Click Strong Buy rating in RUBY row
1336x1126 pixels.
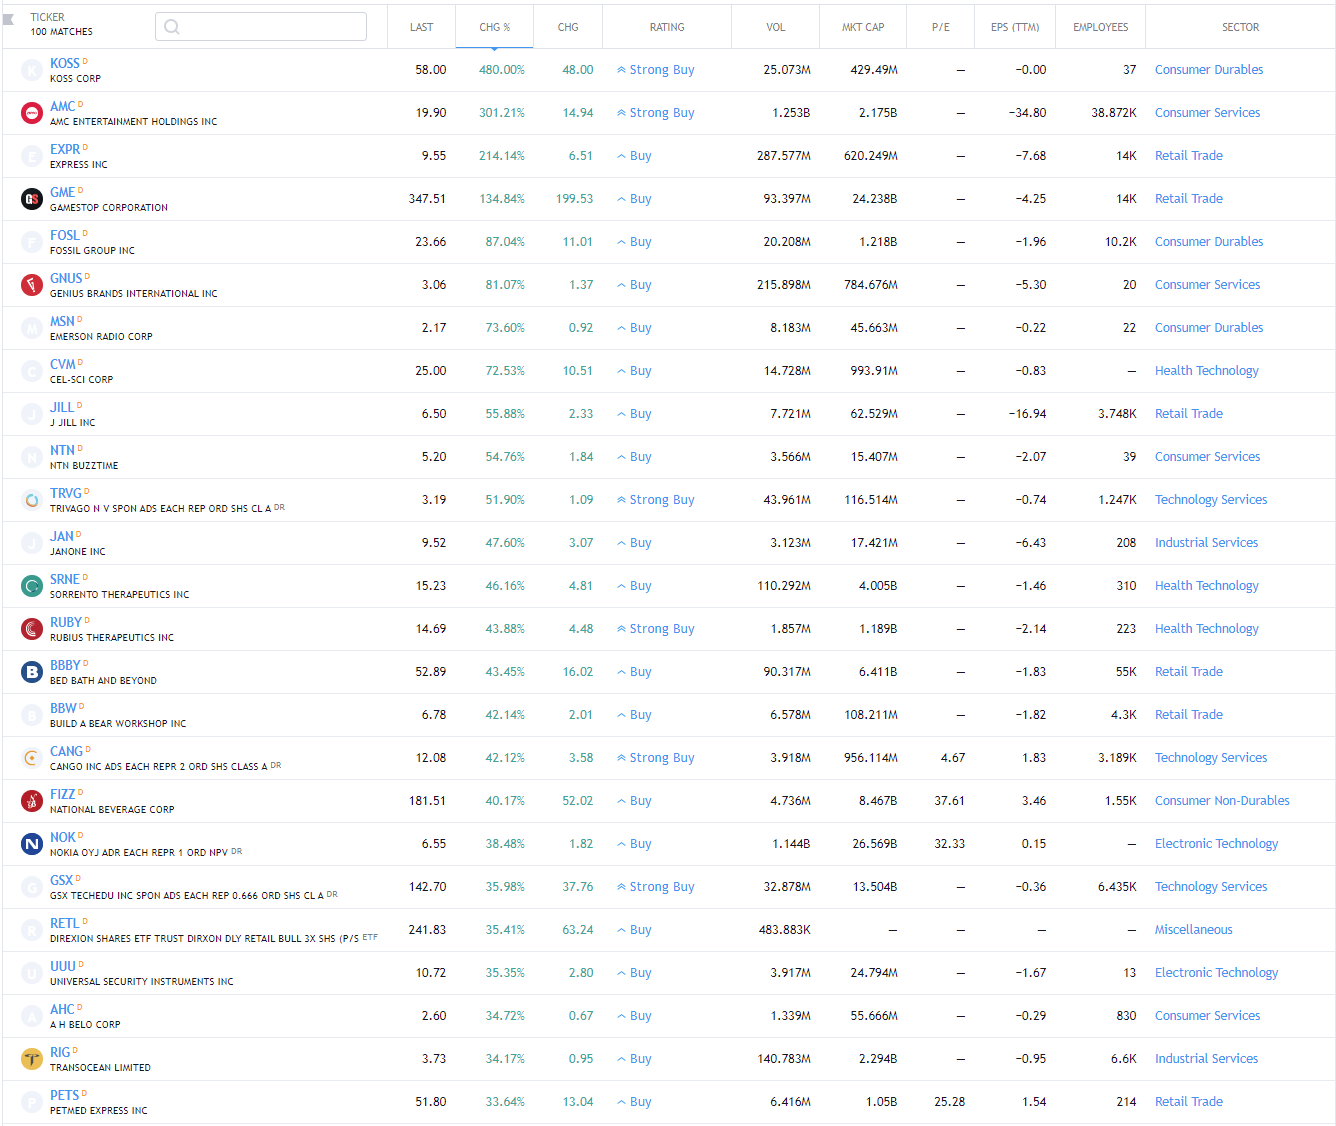(656, 629)
